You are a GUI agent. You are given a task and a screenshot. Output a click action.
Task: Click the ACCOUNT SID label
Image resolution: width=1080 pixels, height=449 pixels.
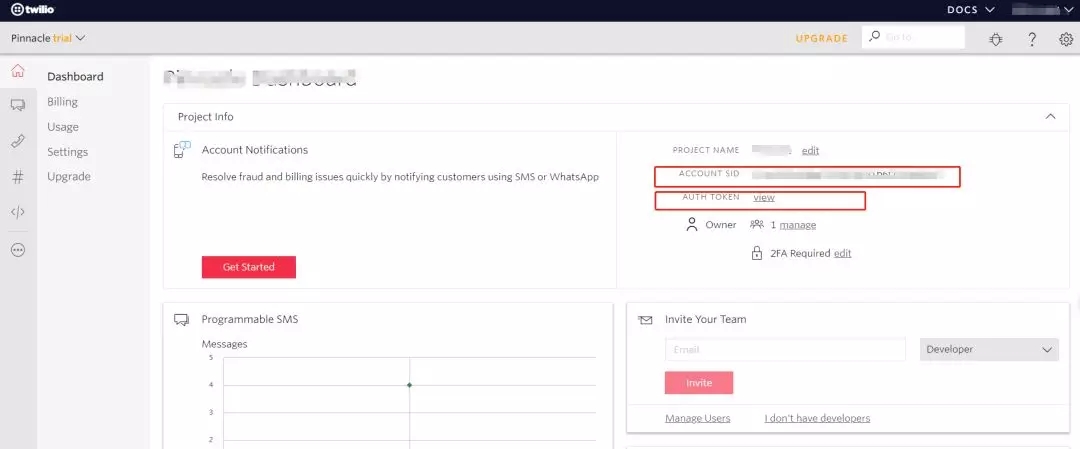709,174
